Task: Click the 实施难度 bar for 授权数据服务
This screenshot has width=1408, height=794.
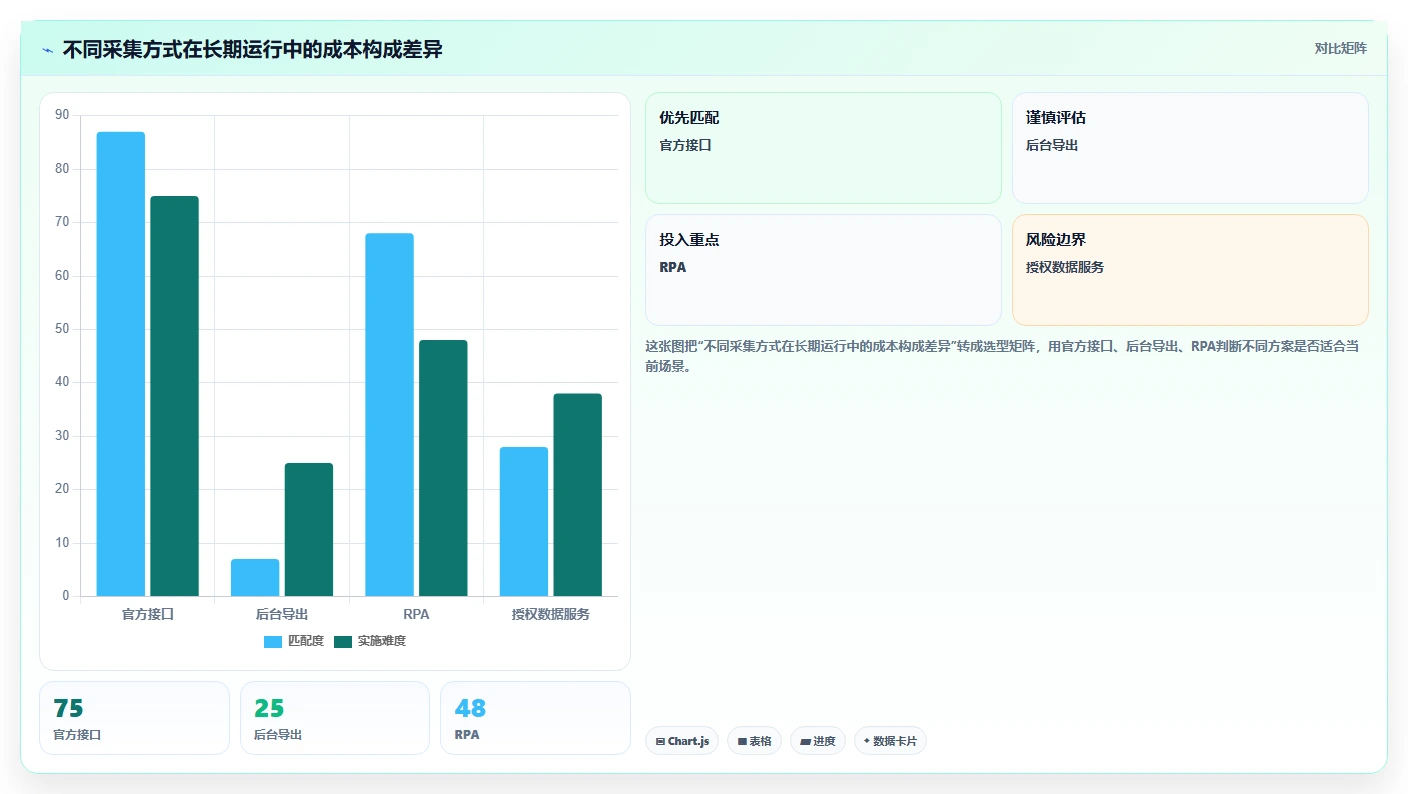Action: (578, 495)
